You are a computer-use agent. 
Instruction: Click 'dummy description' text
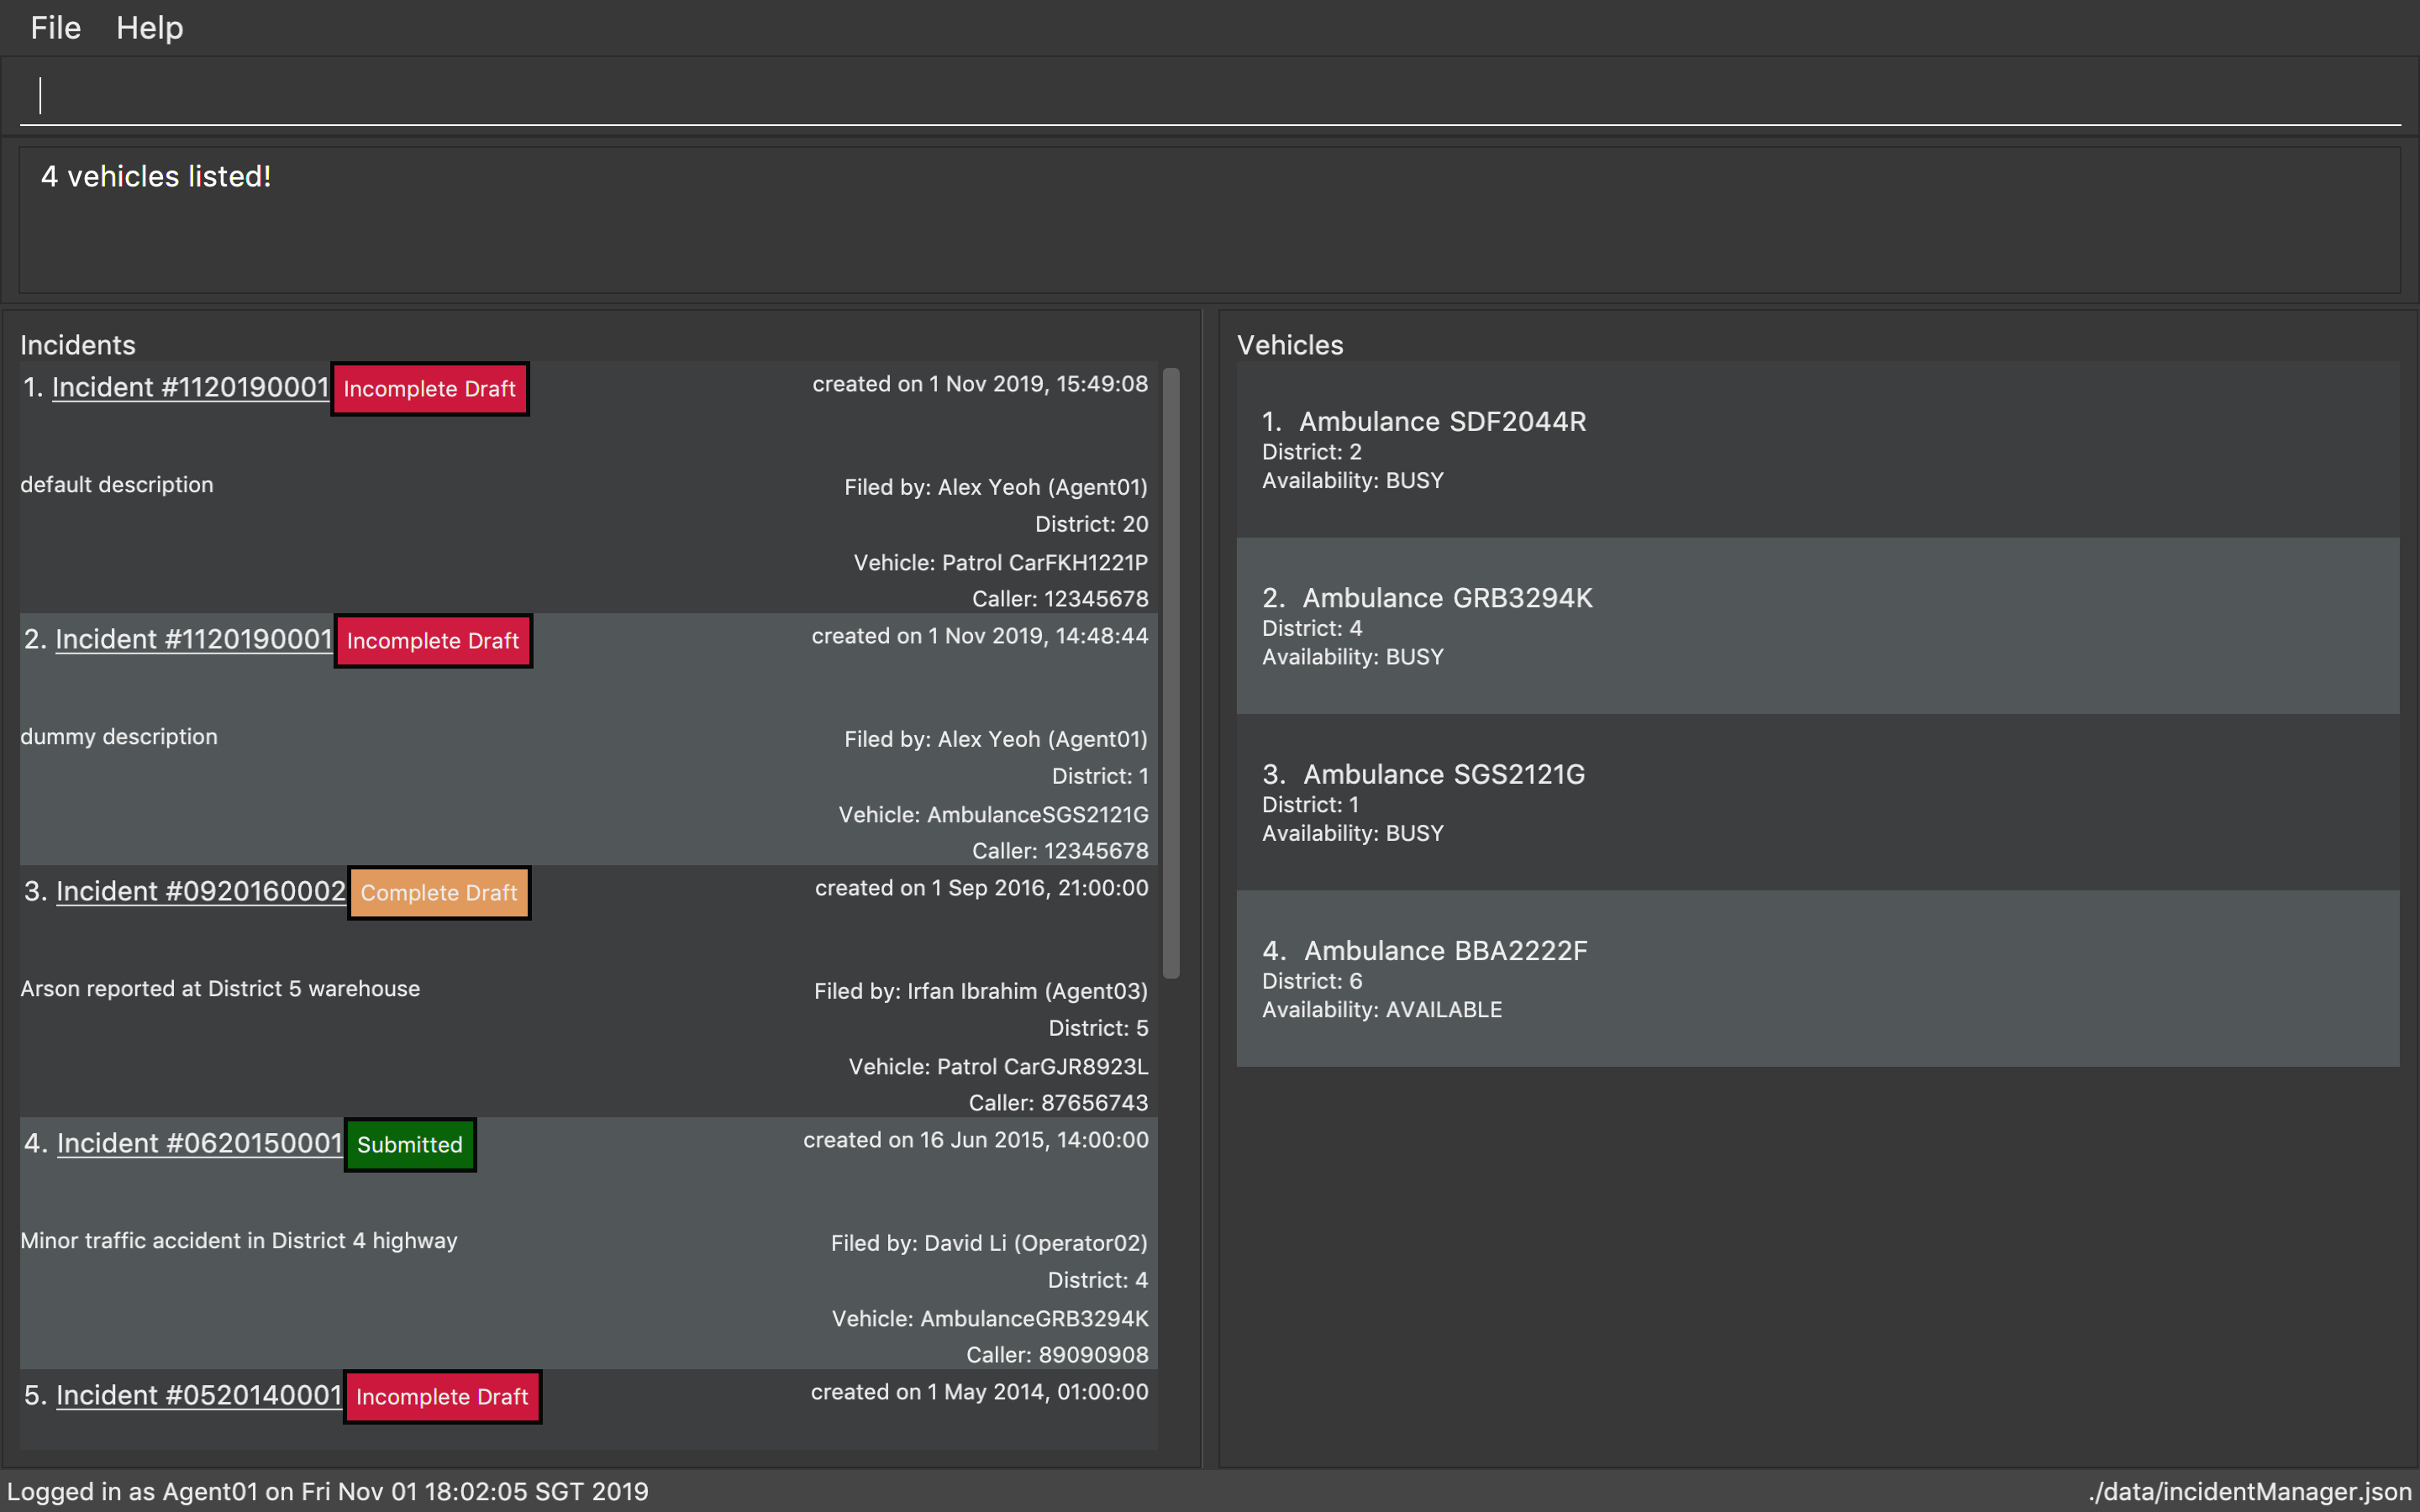[119, 737]
